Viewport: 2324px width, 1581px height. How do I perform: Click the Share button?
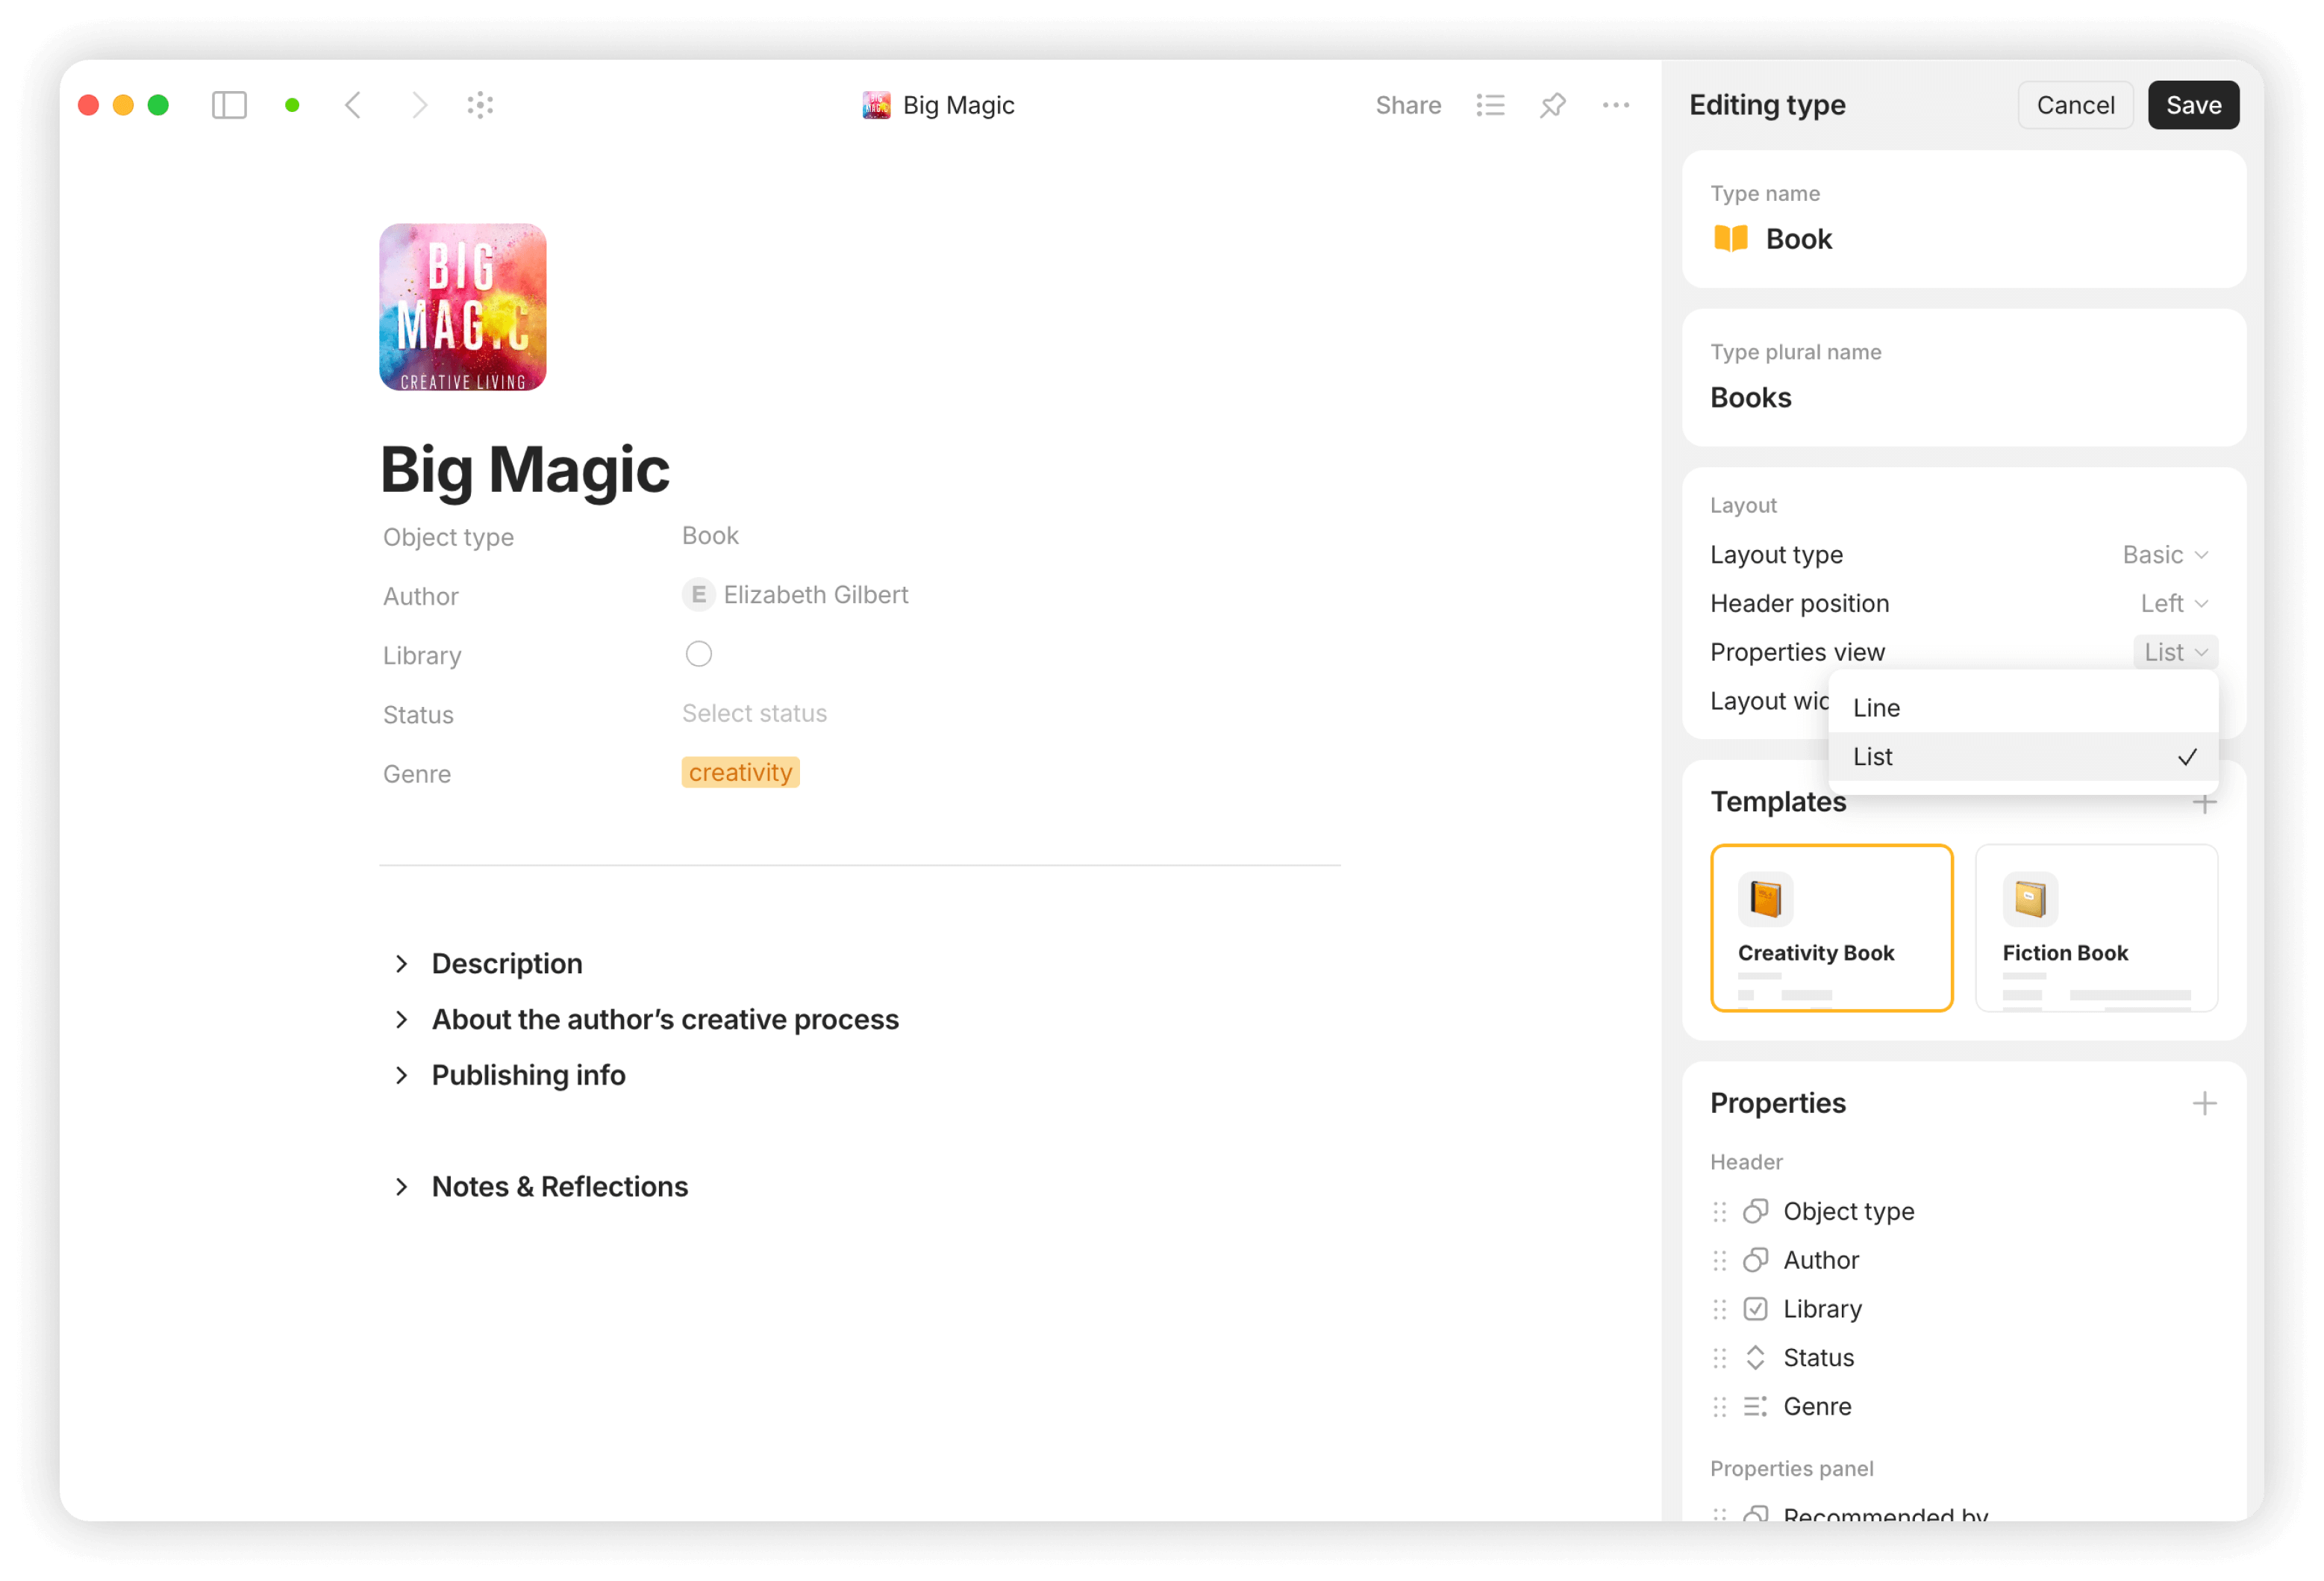1407,105
